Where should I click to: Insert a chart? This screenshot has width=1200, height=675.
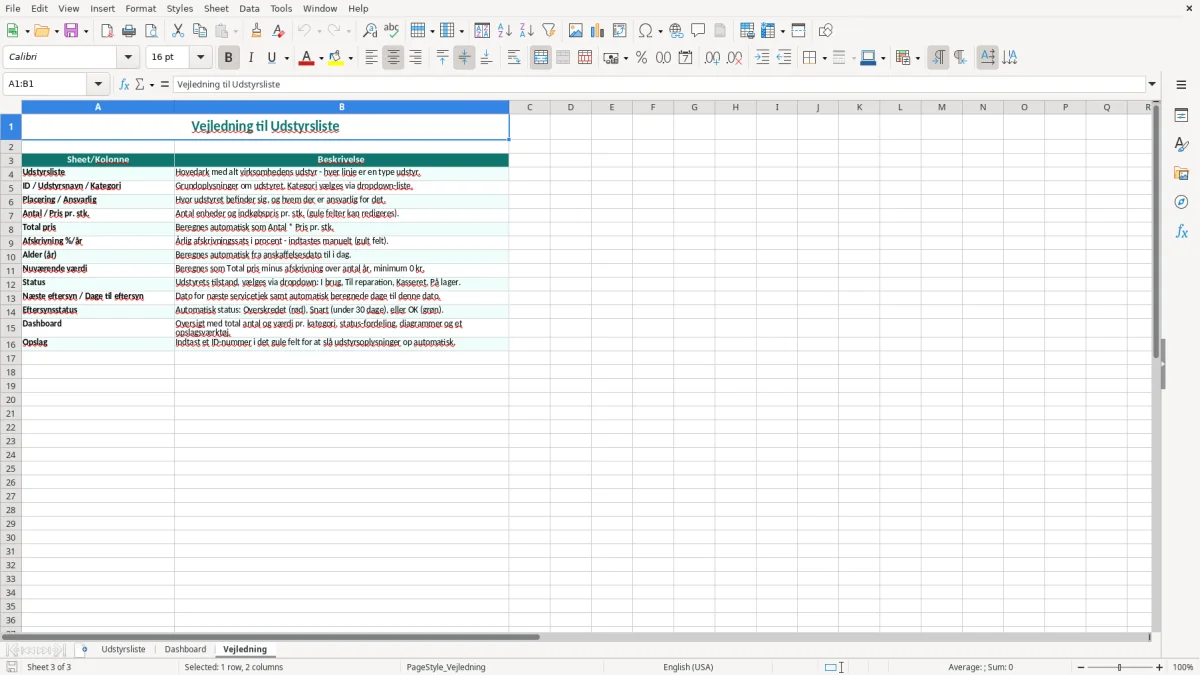[598, 31]
